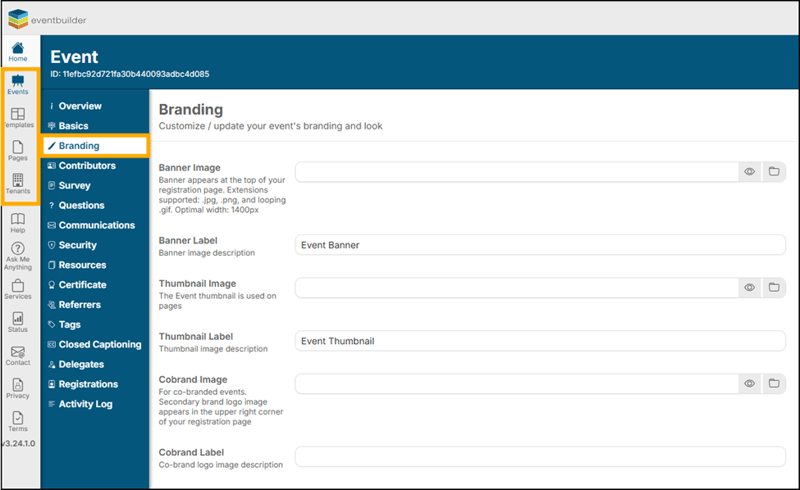The image size is (800, 490).
Task: Open the Templates section icon
Action: pos(18,117)
